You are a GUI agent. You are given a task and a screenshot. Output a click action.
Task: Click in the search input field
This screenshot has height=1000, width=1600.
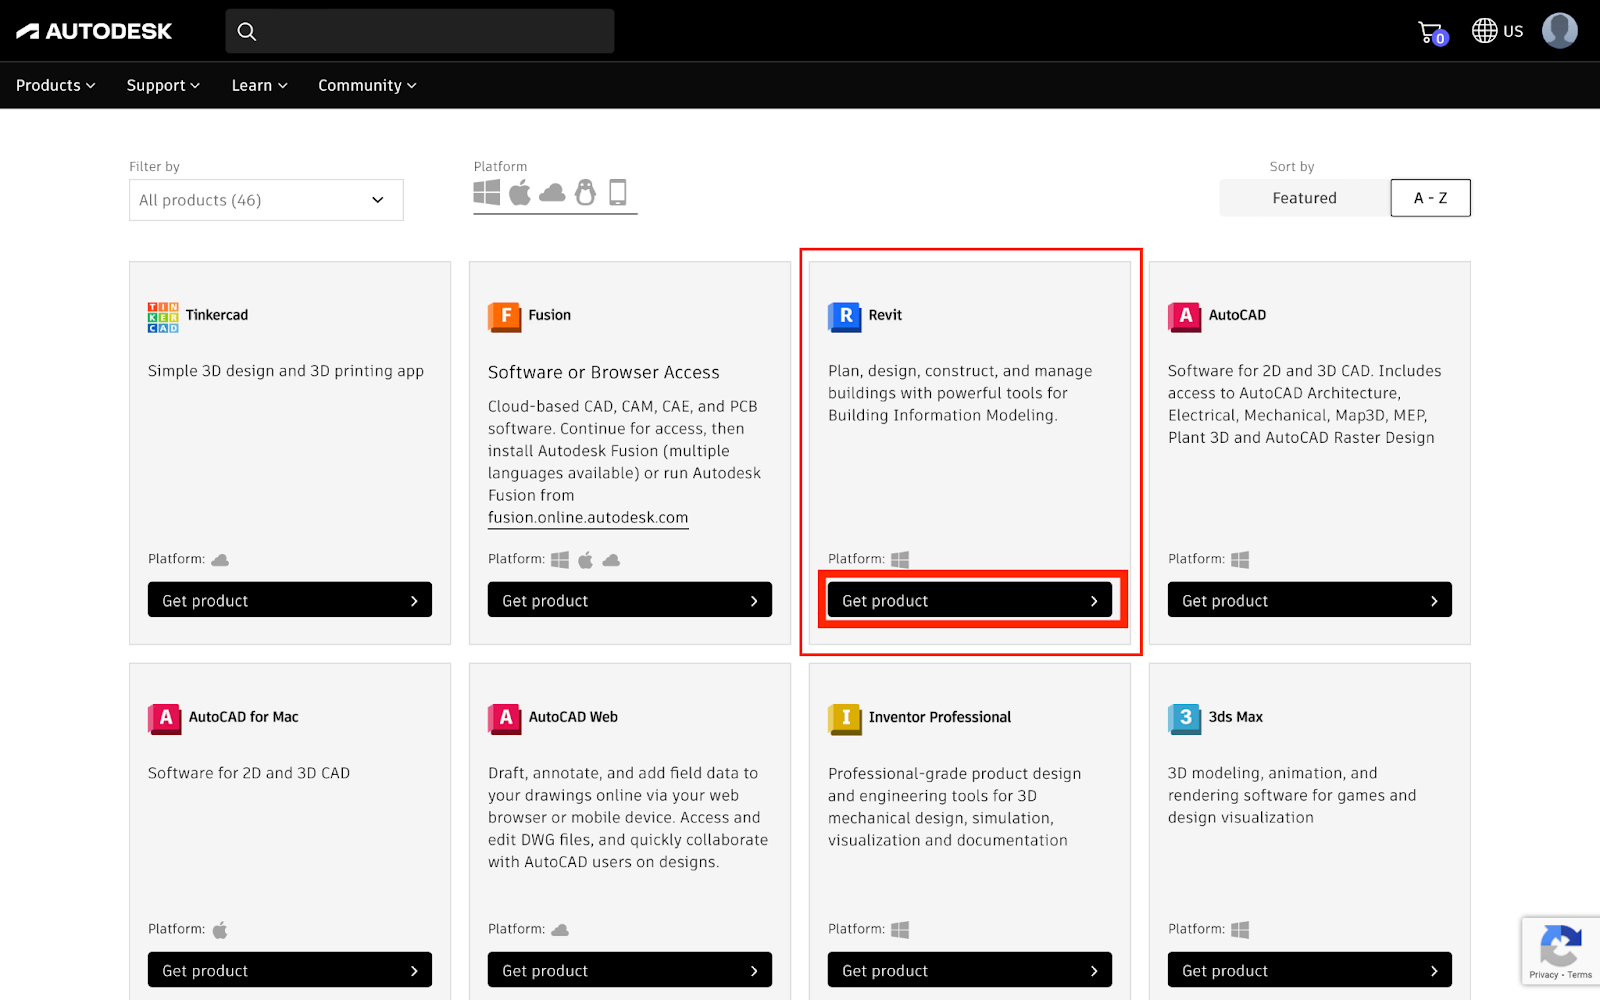pos(420,31)
